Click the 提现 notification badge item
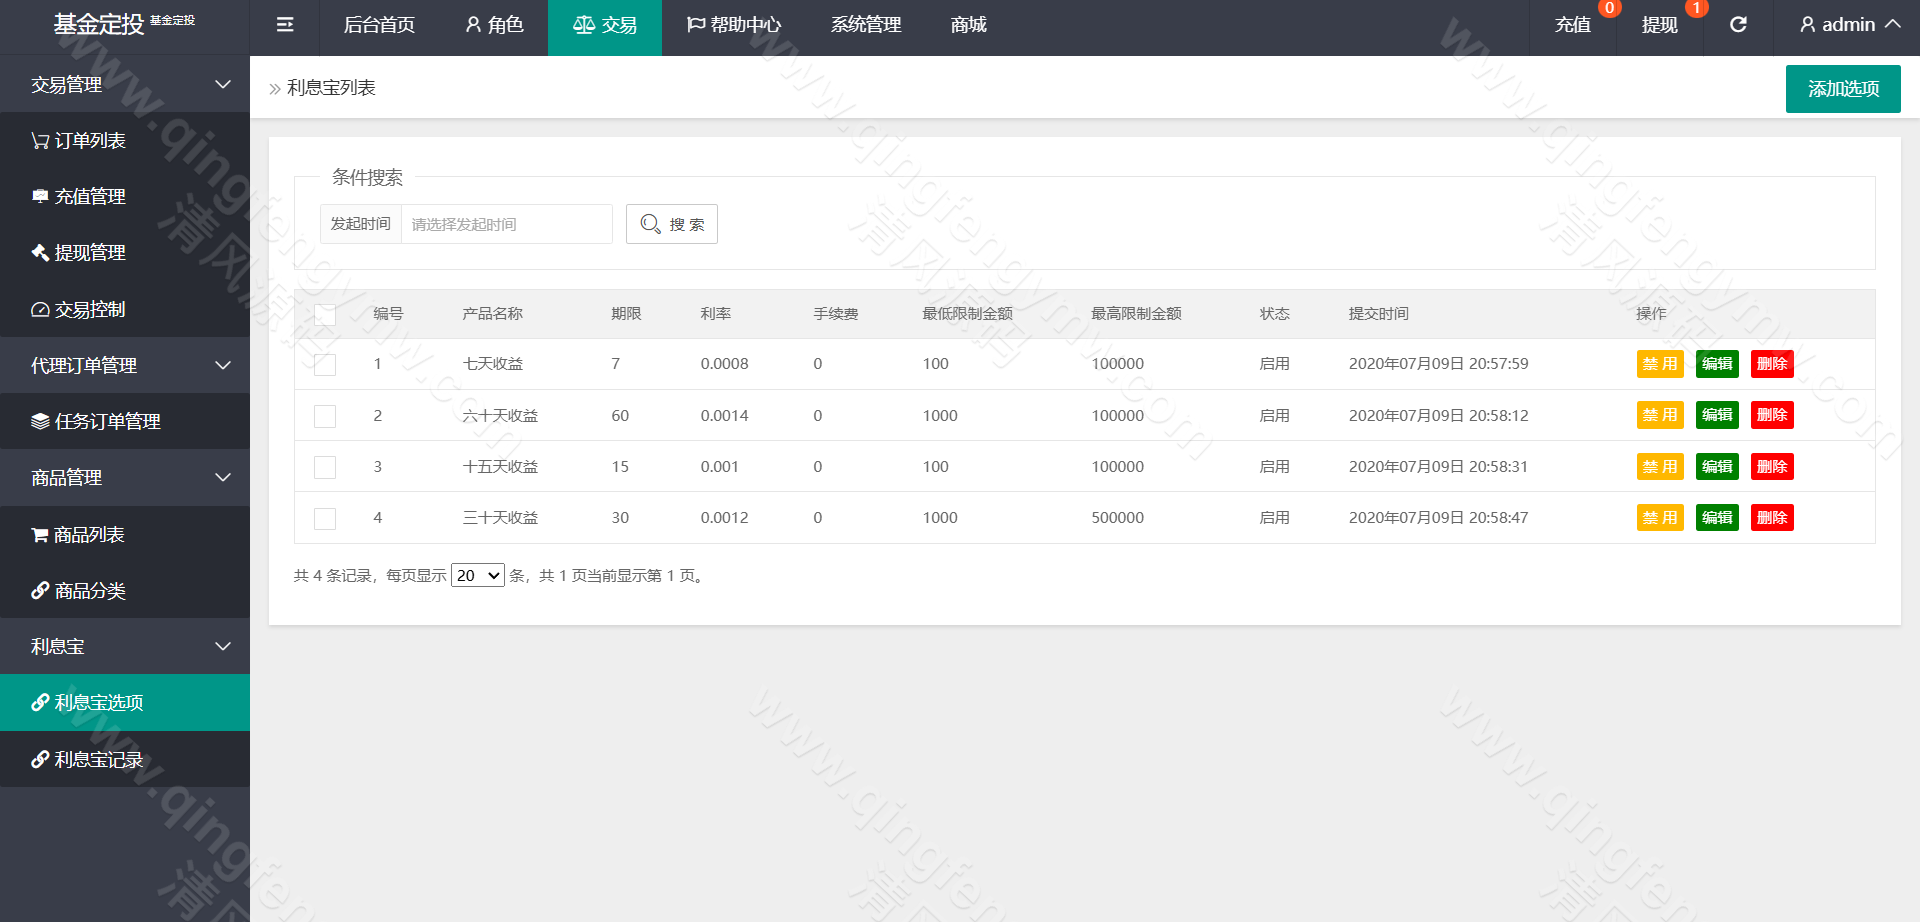 (x=1660, y=25)
